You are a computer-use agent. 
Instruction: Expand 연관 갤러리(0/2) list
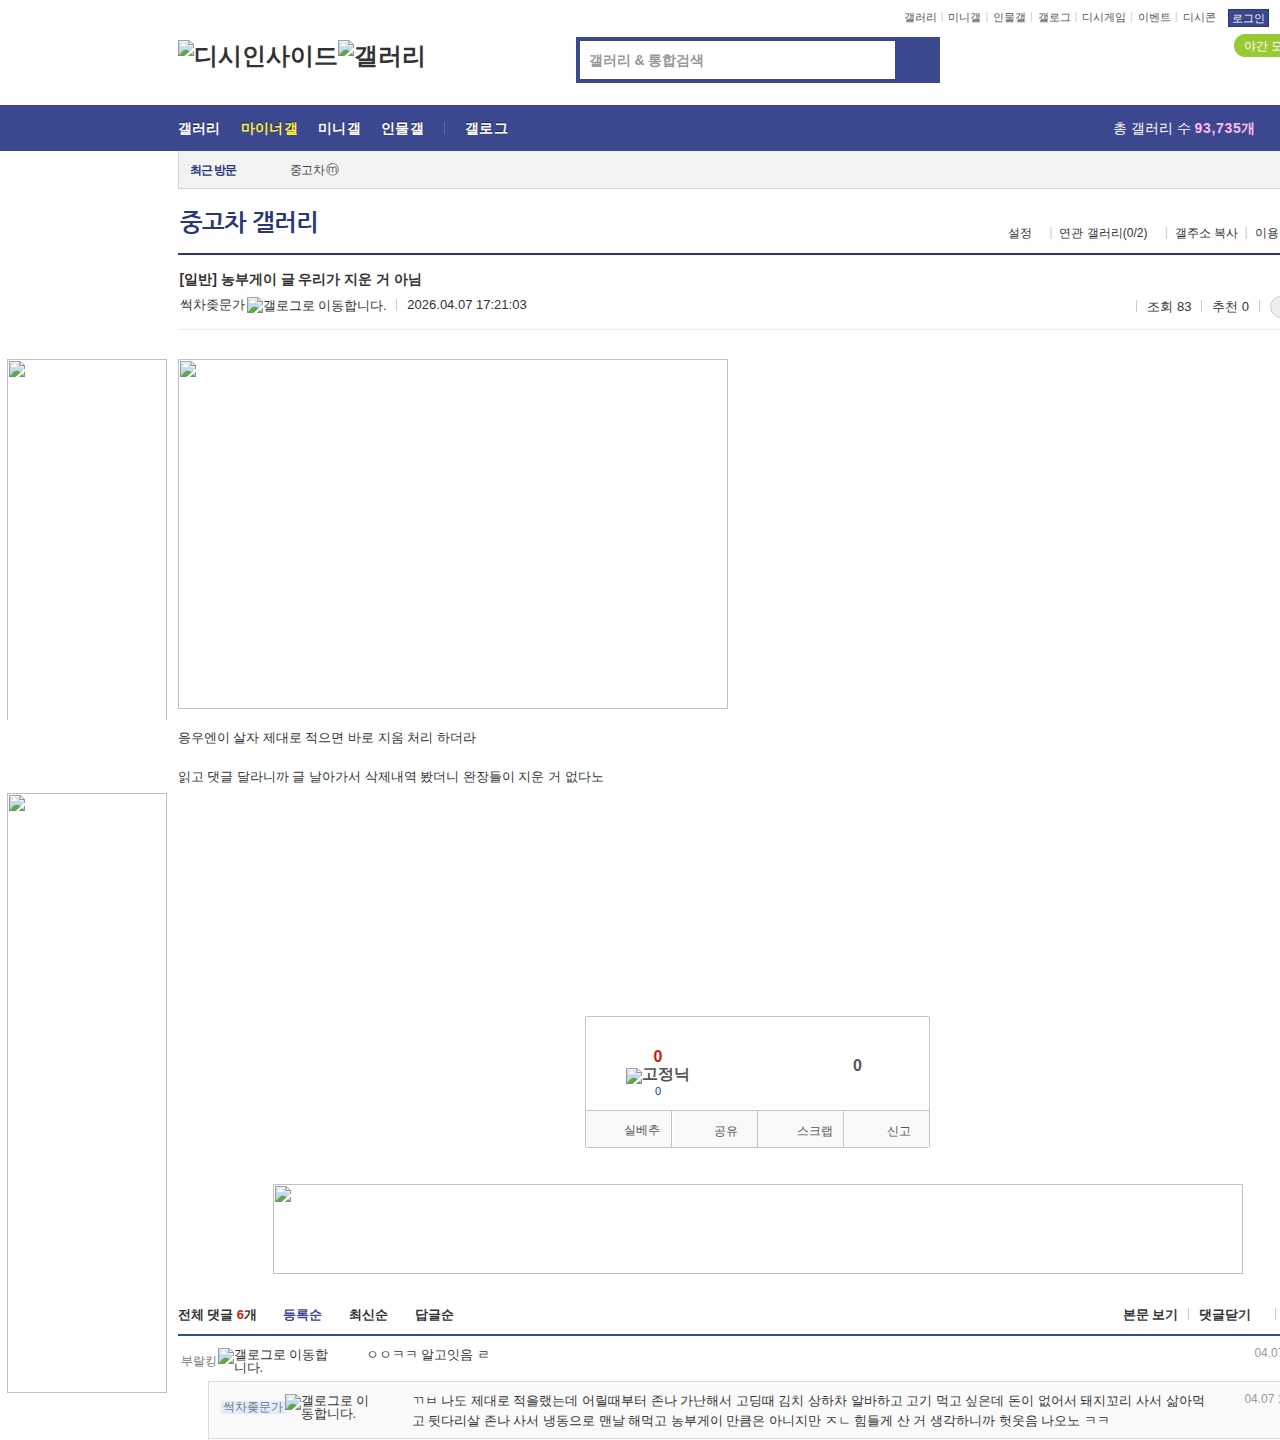click(1102, 233)
